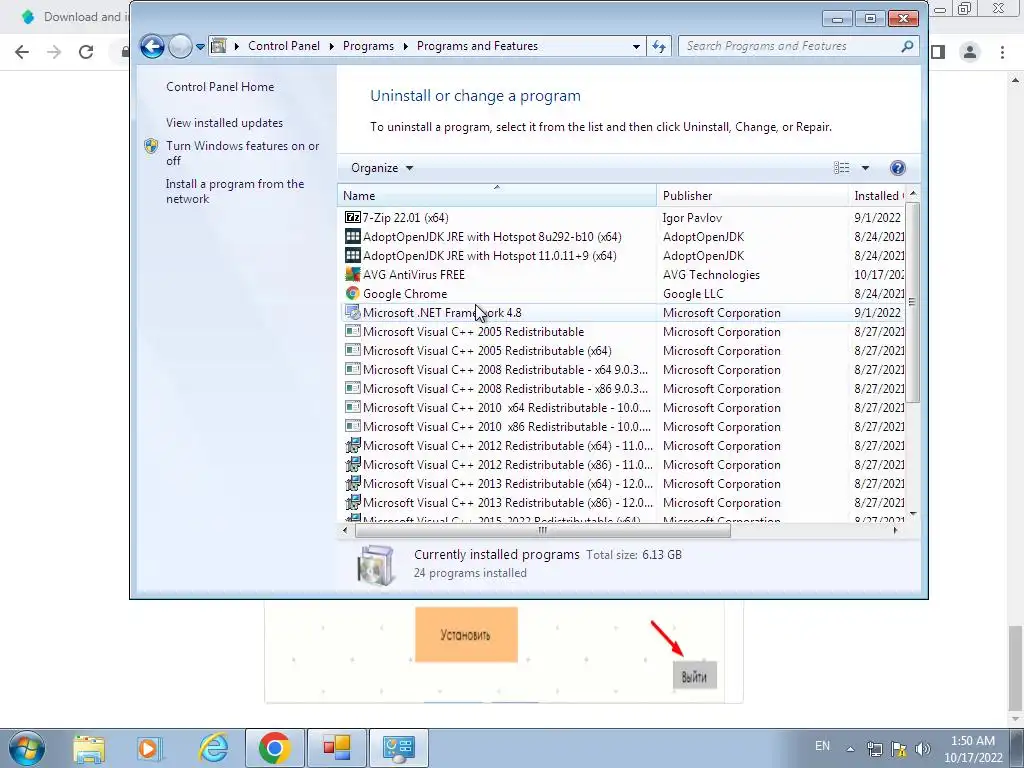The height and width of the screenshot is (768, 1024).
Task: Click AVG Technologies publisher cell
Action: 711,274
